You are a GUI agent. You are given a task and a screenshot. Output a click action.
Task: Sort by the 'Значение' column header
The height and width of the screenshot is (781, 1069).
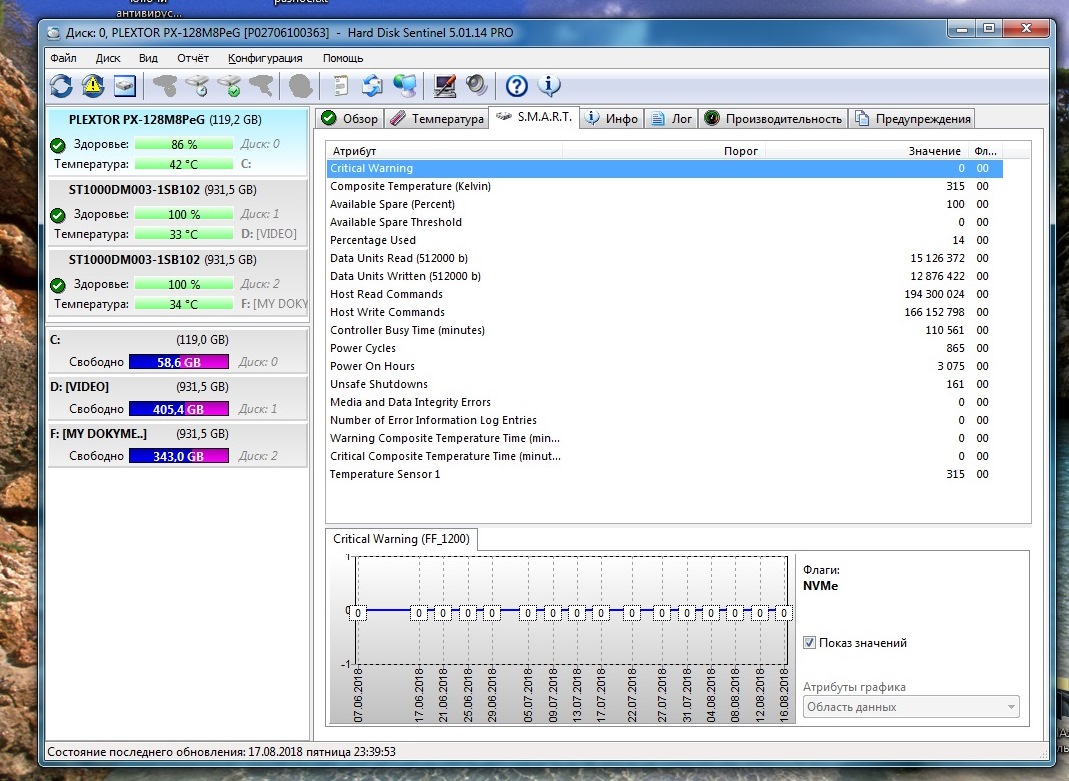click(934, 151)
